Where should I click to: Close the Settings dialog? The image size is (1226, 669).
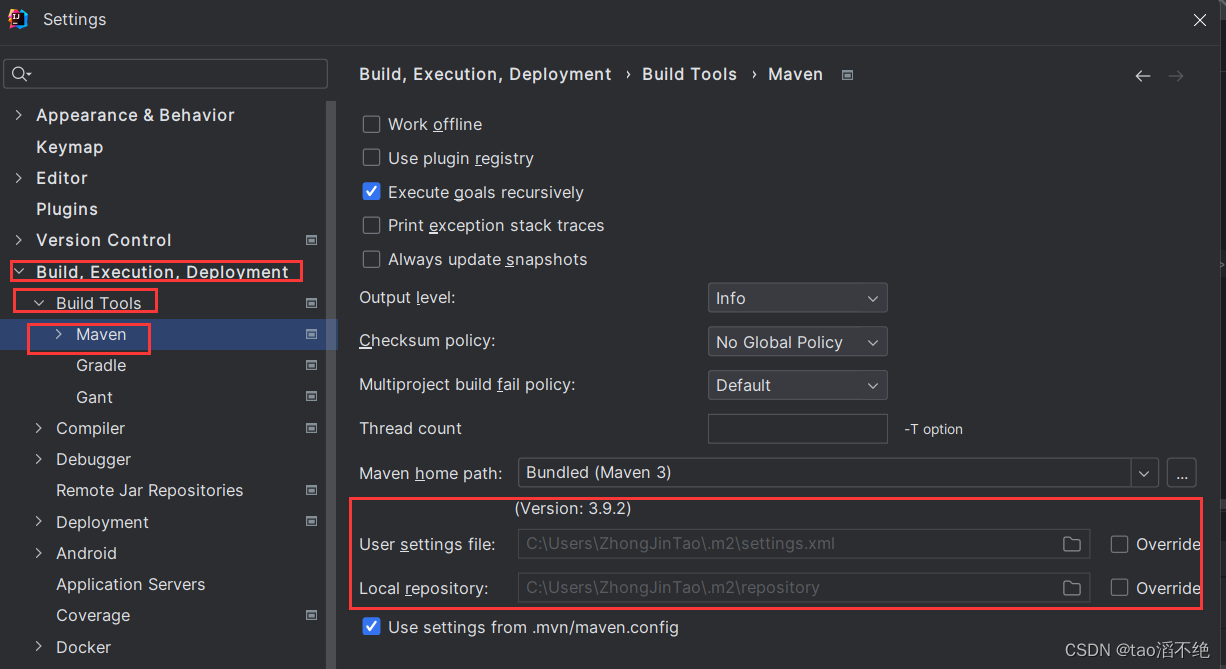pos(1200,20)
